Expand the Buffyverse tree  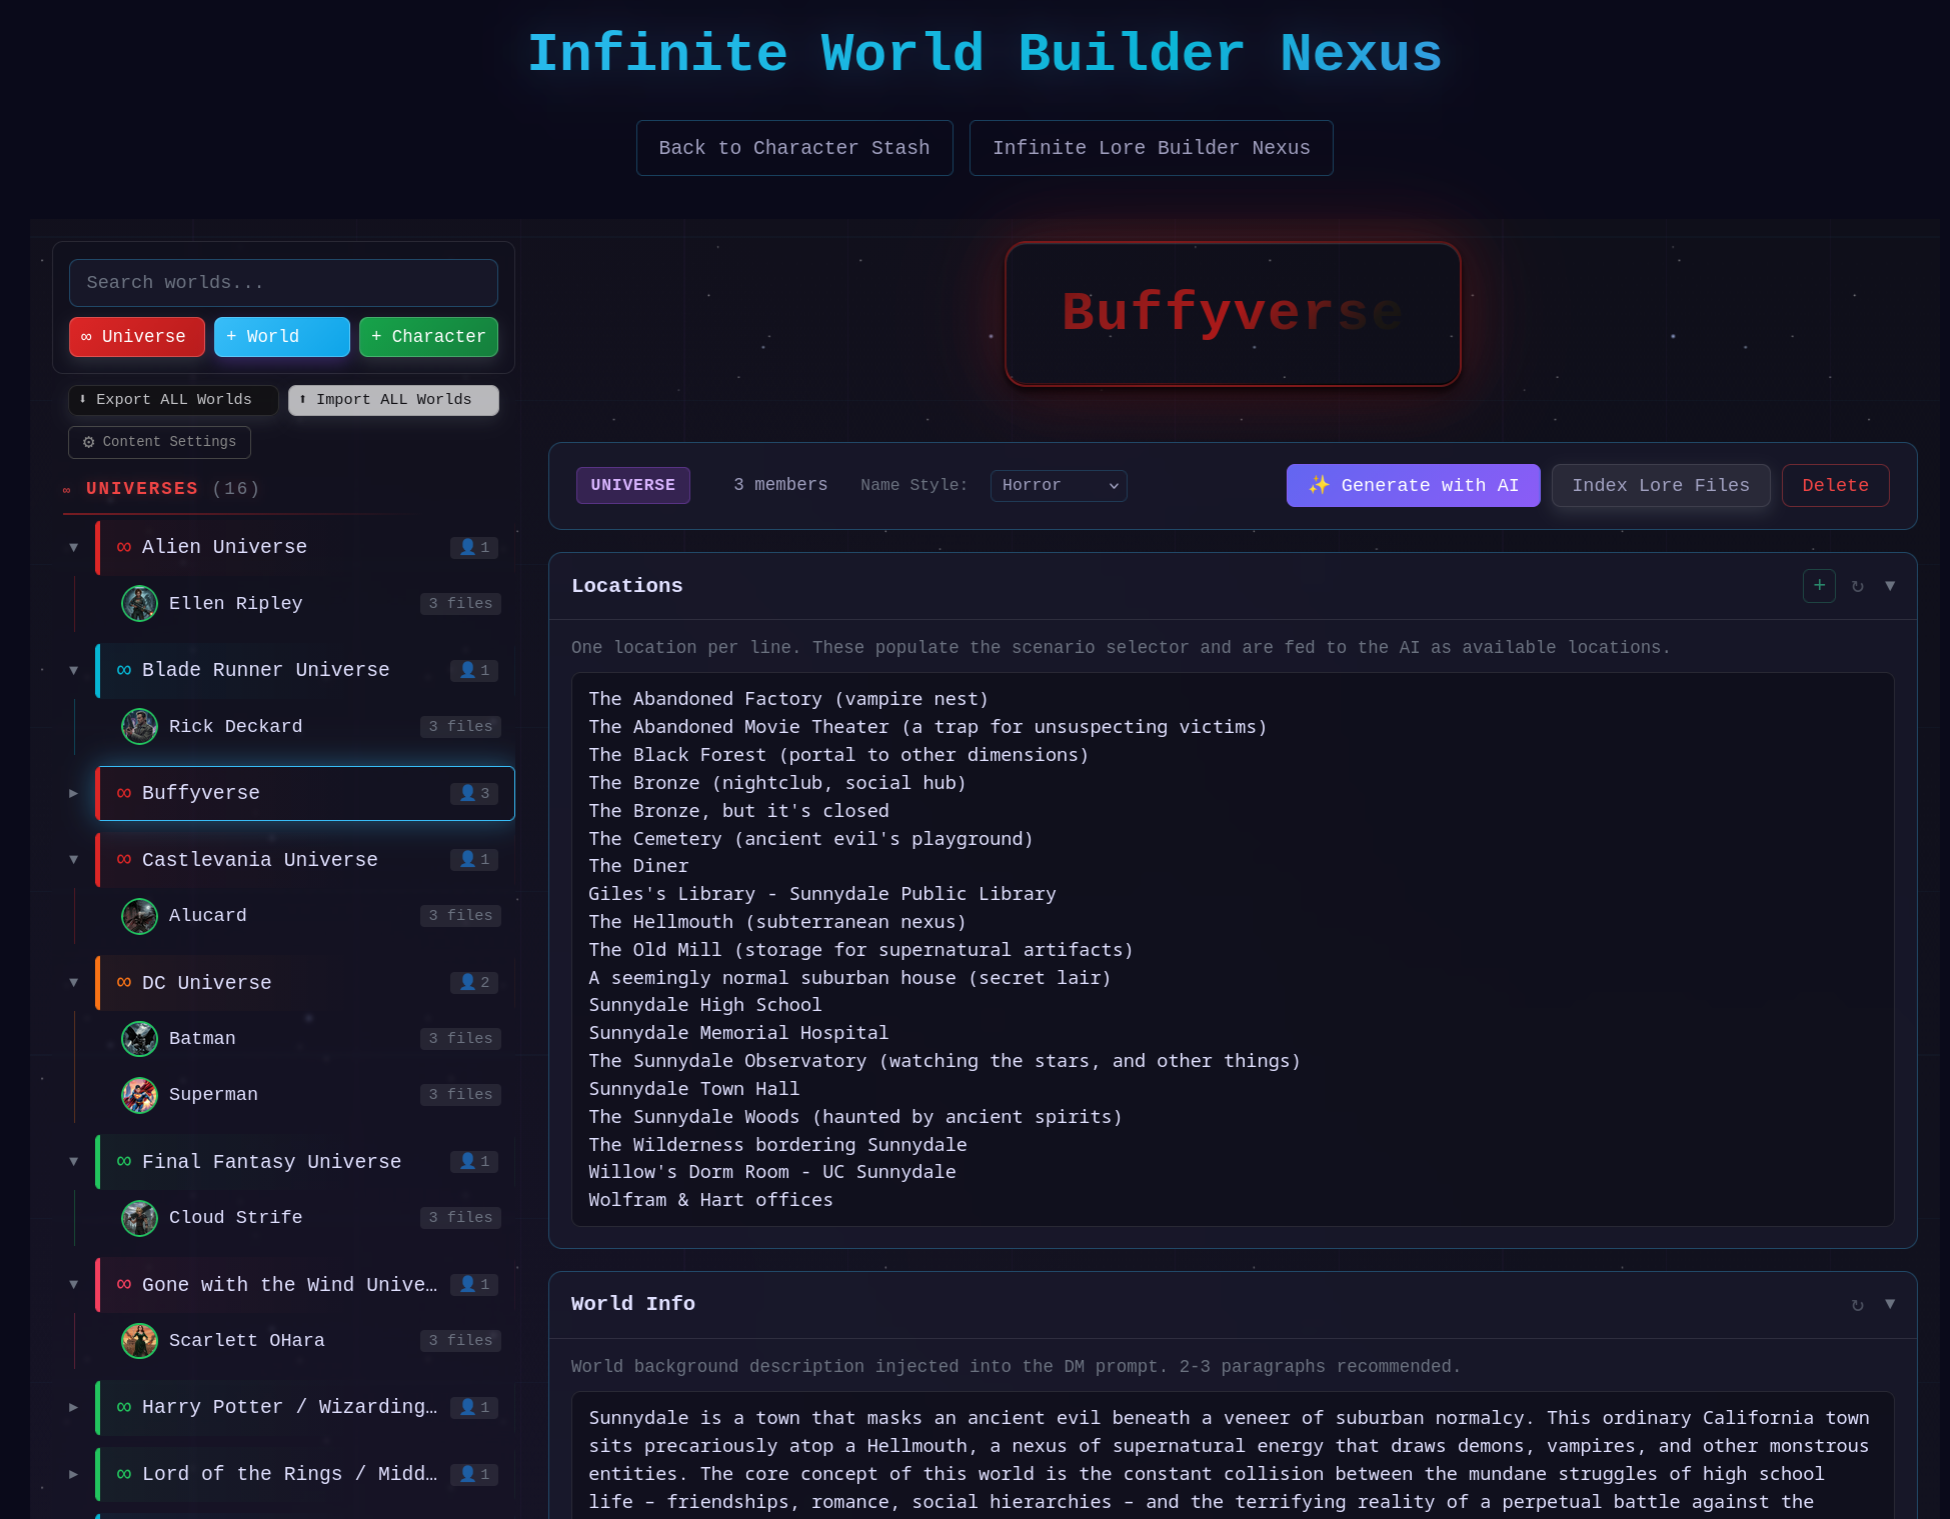pos(74,793)
